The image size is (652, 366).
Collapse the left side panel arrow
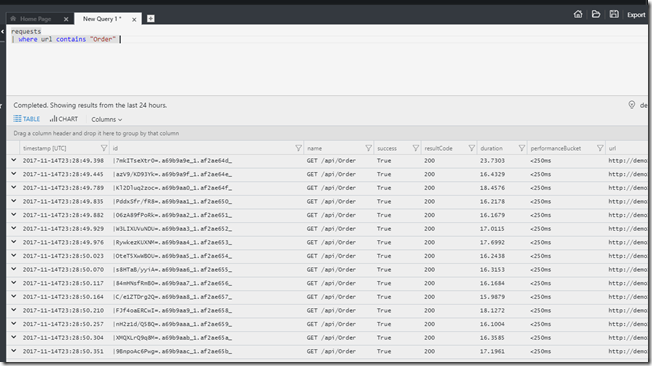2,32
